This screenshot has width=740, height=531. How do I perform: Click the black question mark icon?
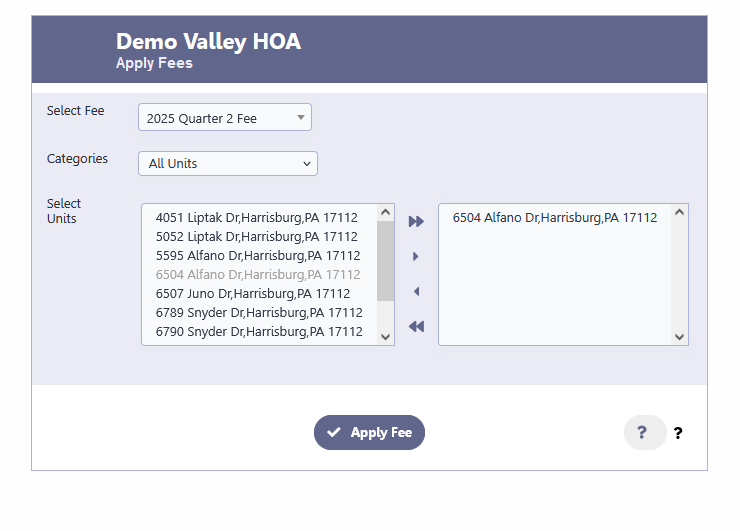pyautogui.click(x=678, y=433)
